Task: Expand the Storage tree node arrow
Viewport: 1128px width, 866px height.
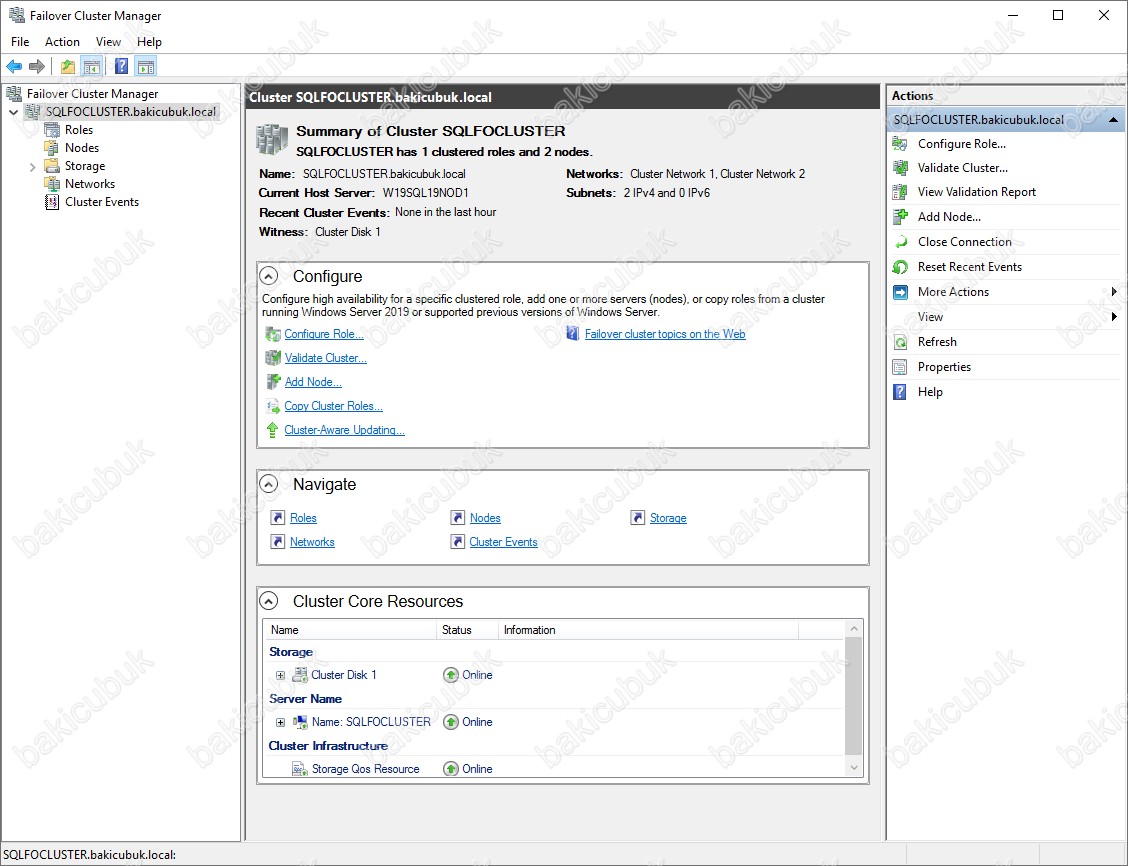Action: pos(33,167)
